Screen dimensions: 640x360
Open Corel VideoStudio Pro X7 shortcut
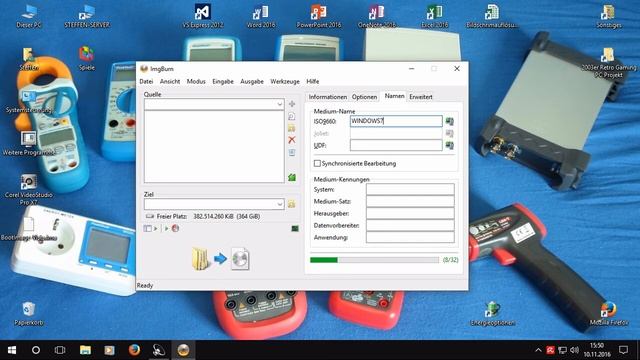29,190
